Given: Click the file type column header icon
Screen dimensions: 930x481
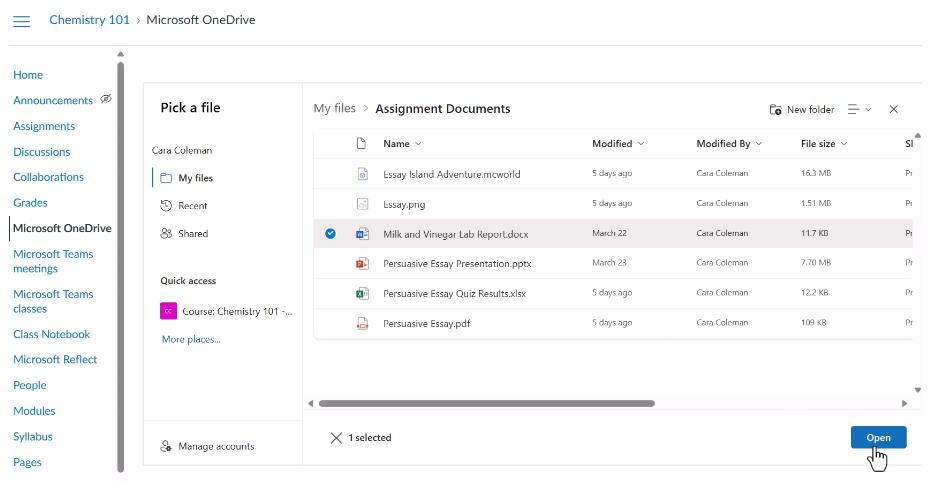Looking at the screenshot, I should [x=361, y=144].
